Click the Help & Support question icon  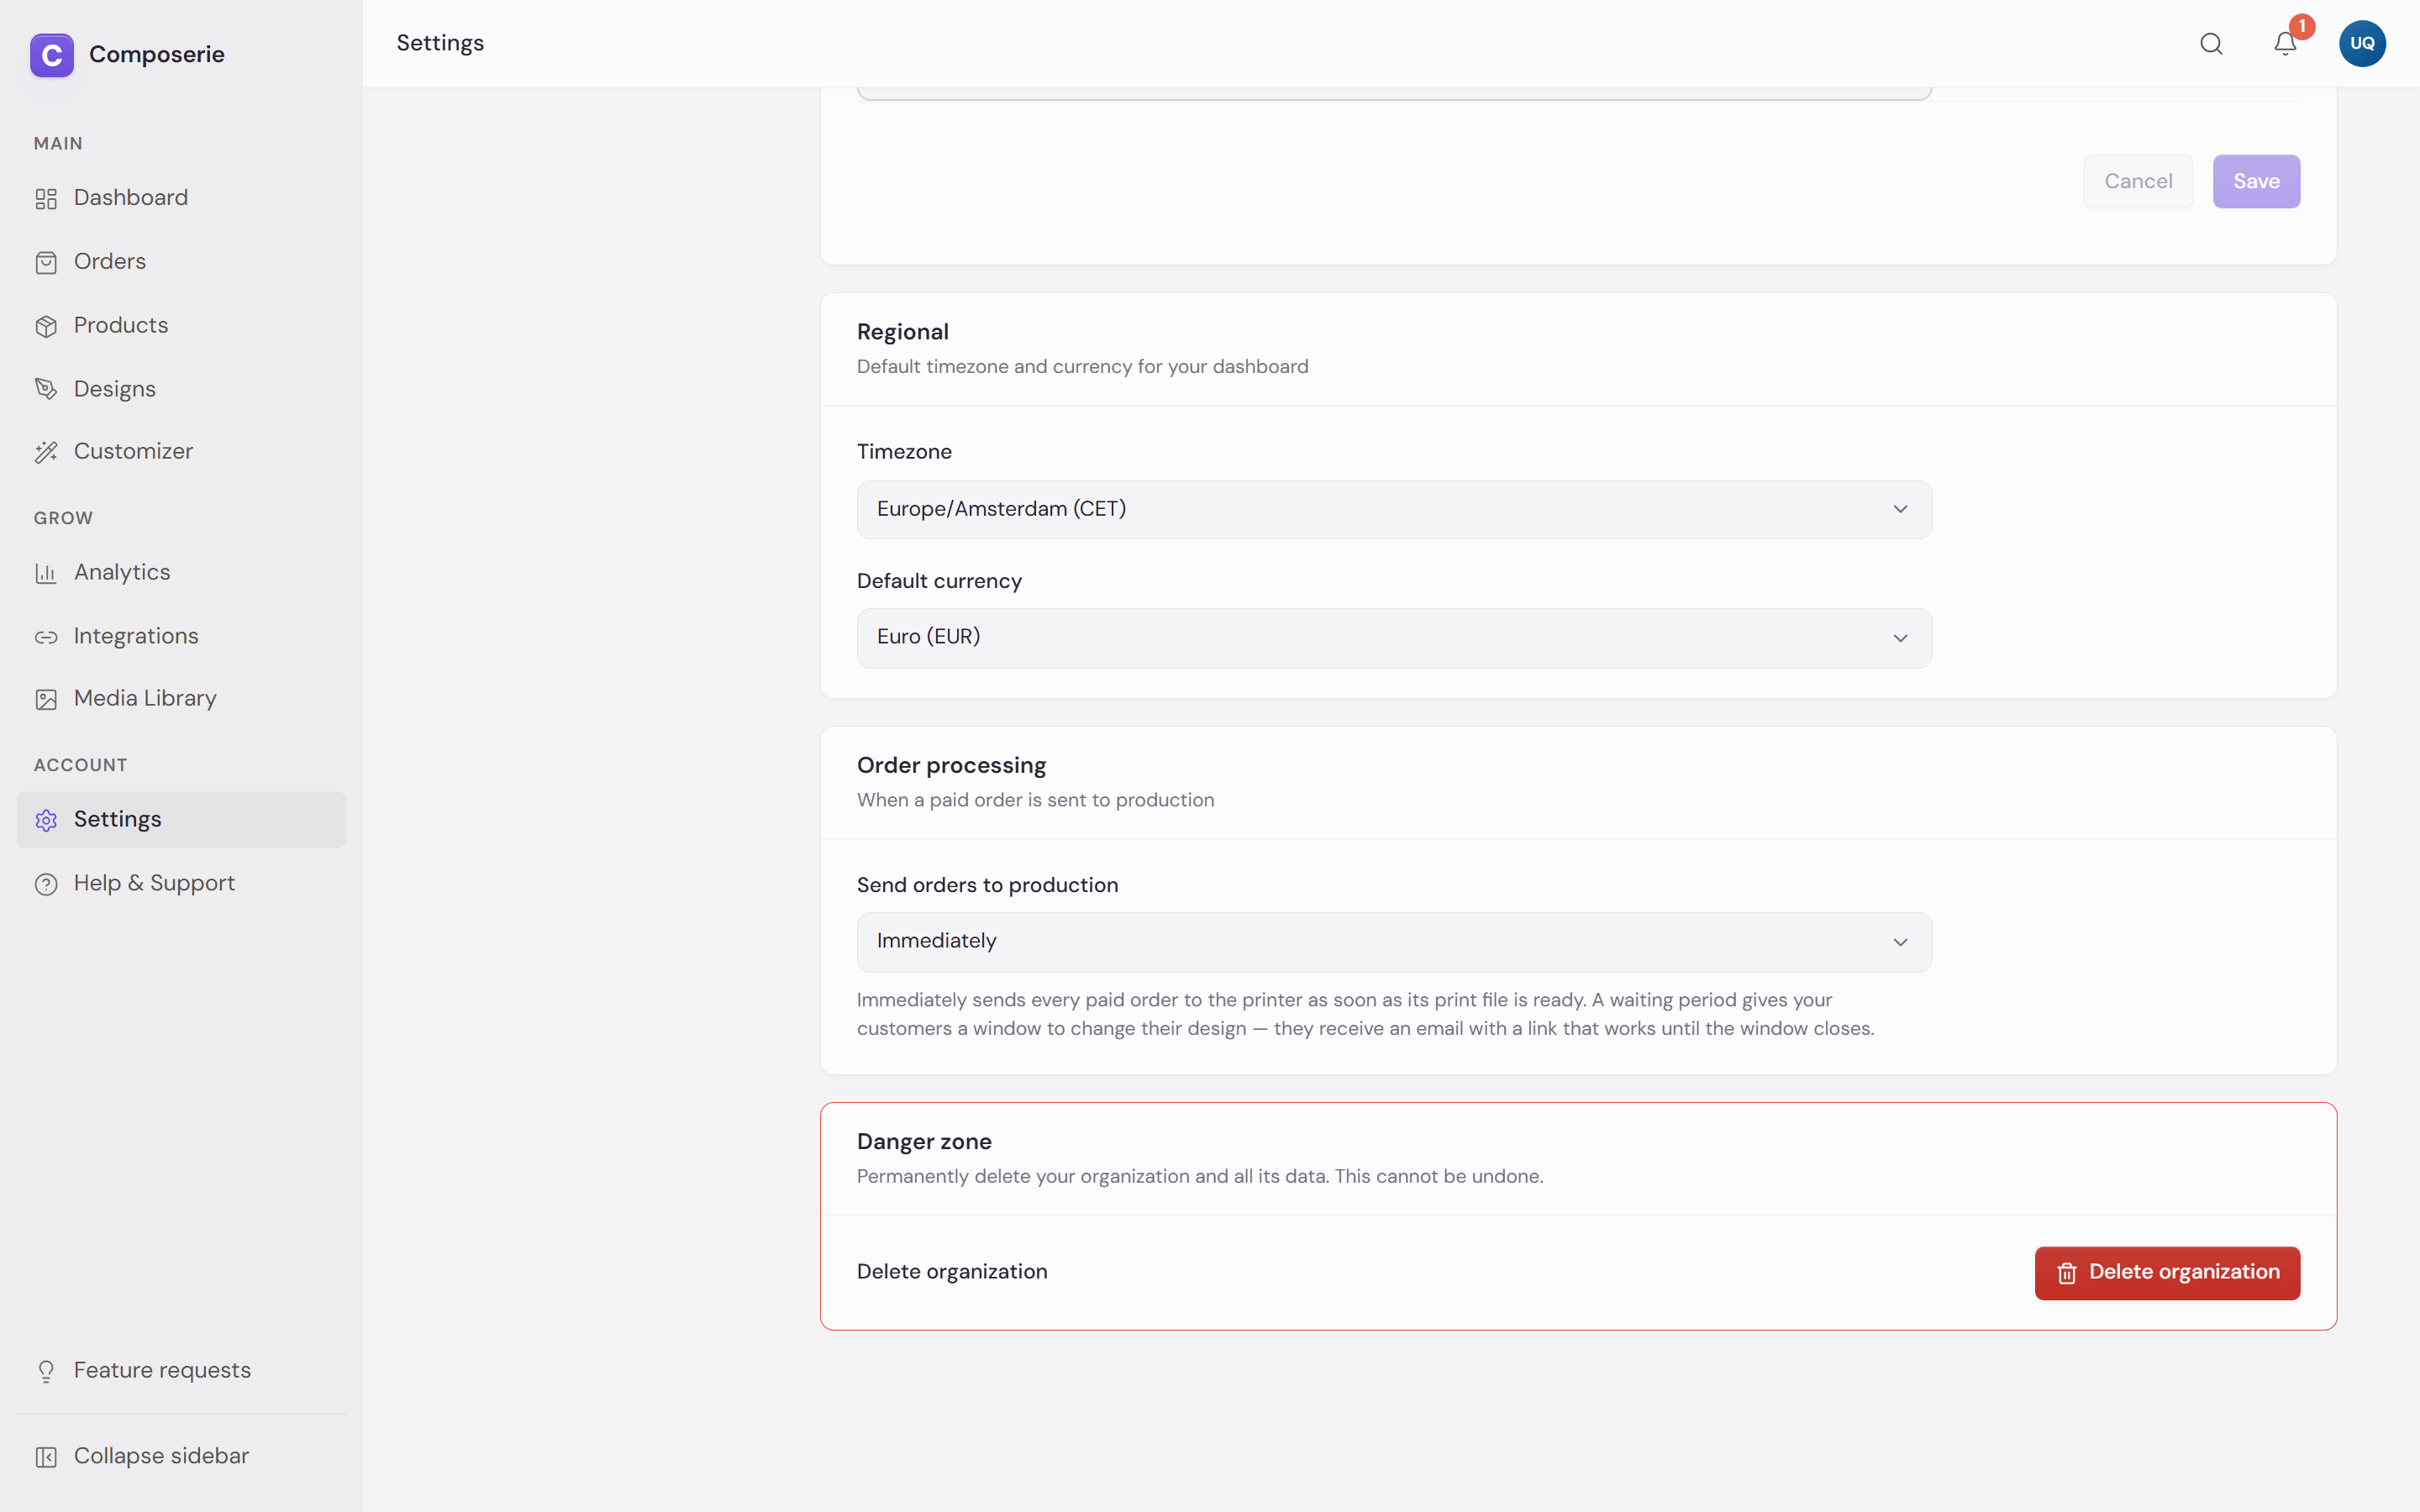point(46,884)
